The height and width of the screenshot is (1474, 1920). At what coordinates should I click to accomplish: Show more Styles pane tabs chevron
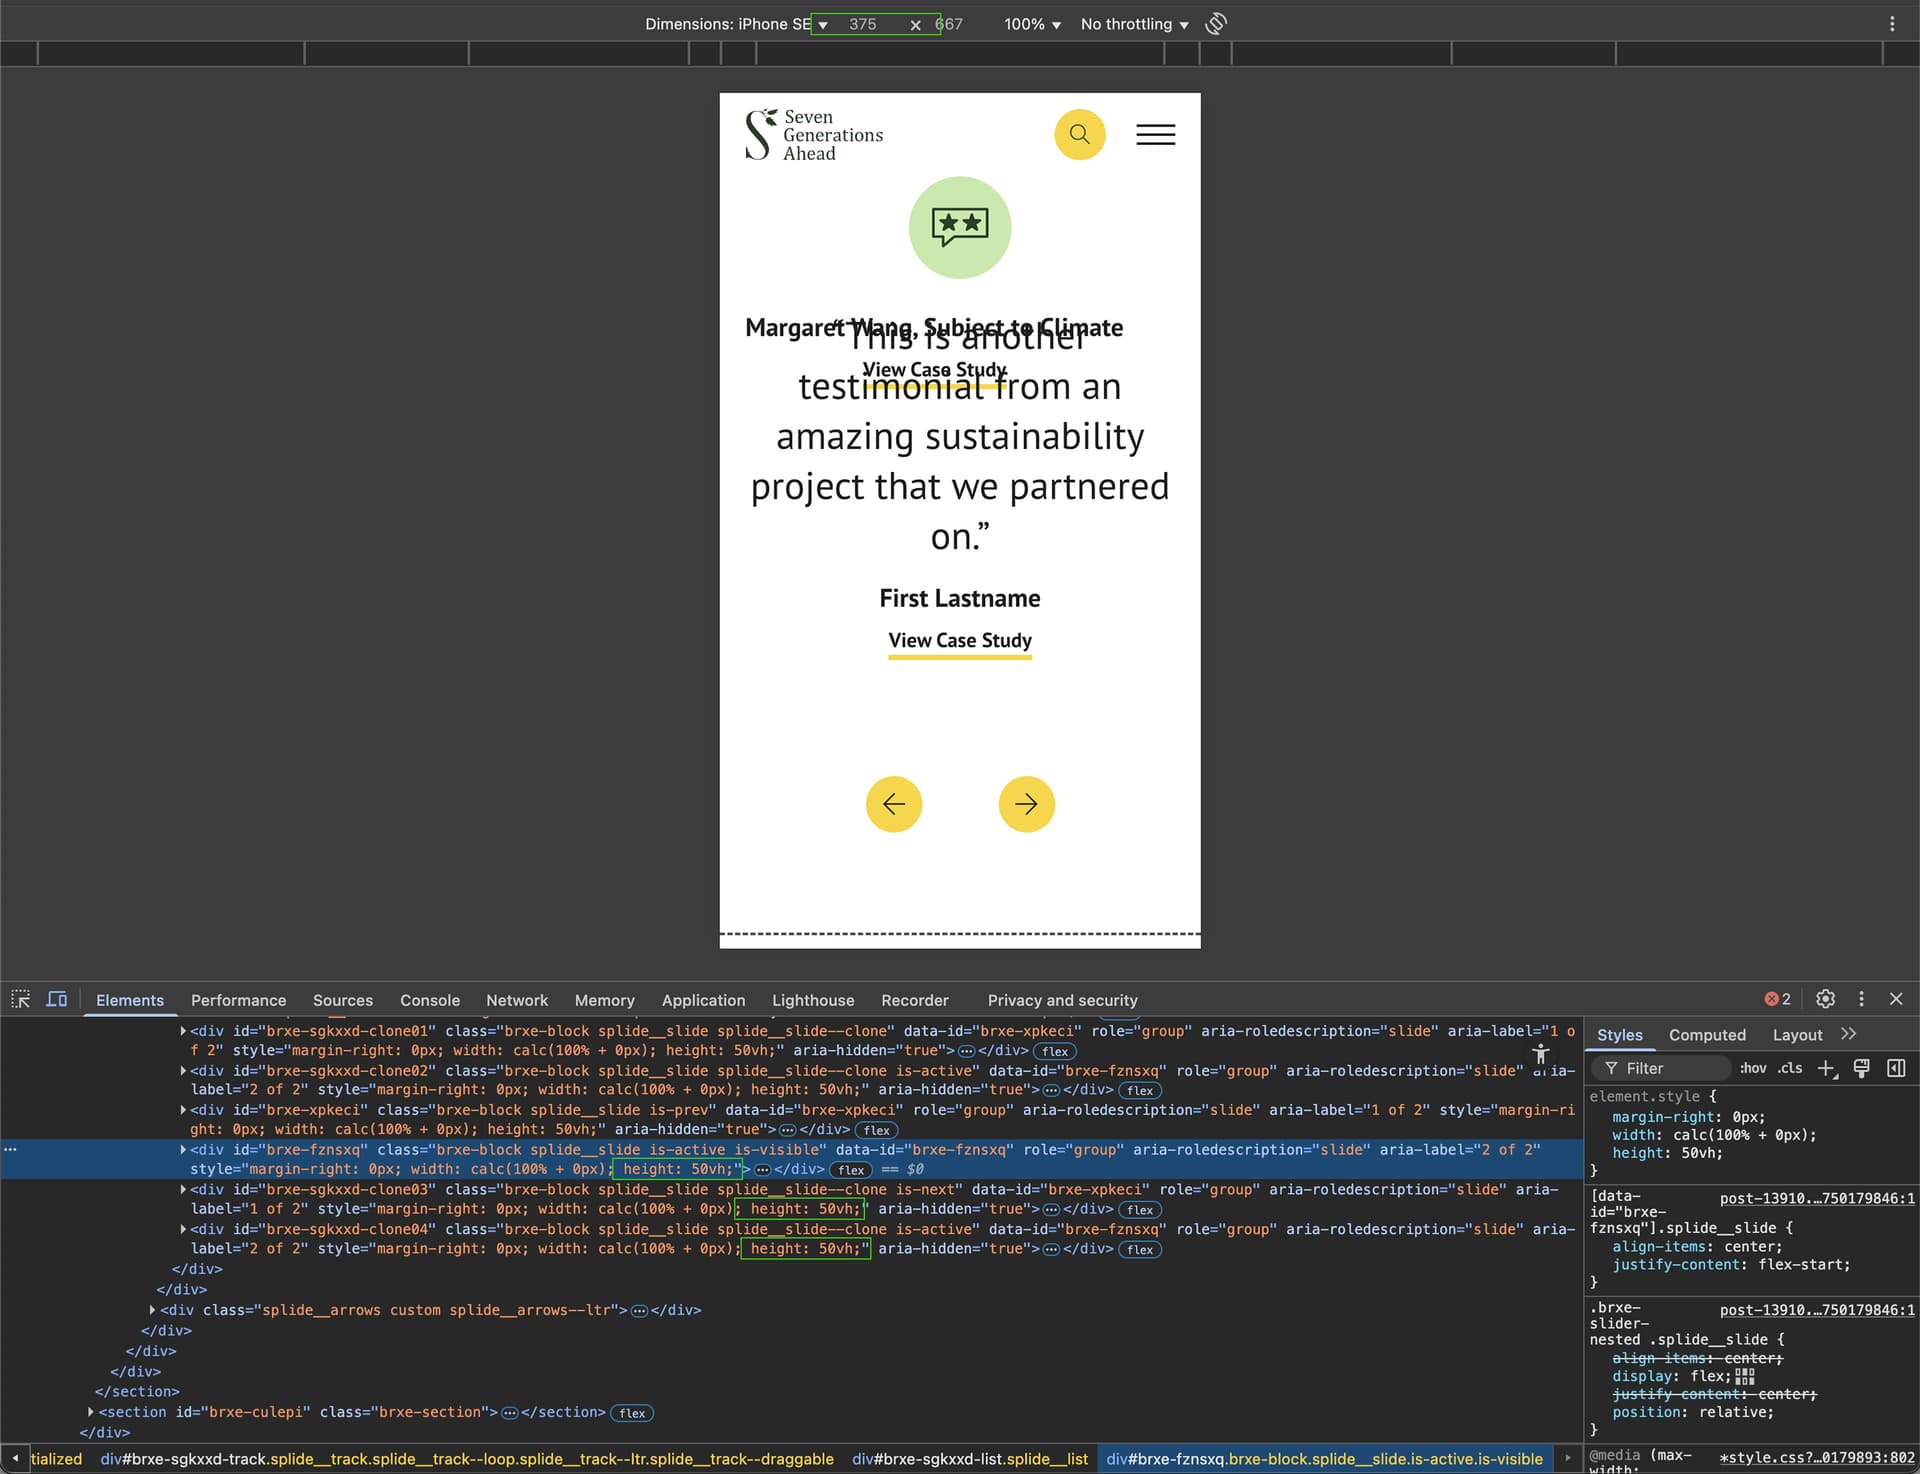click(x=1848, y=1034)
